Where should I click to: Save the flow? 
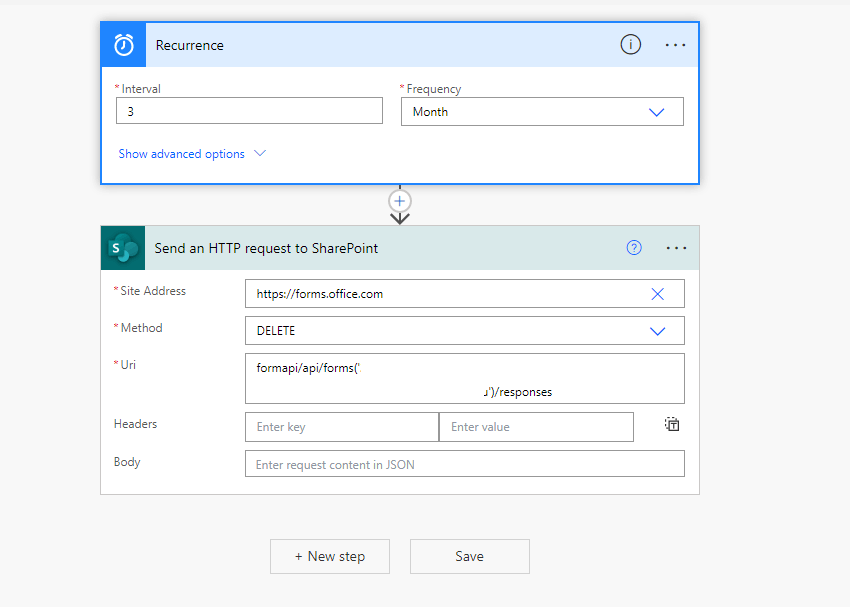pos(469,556)
